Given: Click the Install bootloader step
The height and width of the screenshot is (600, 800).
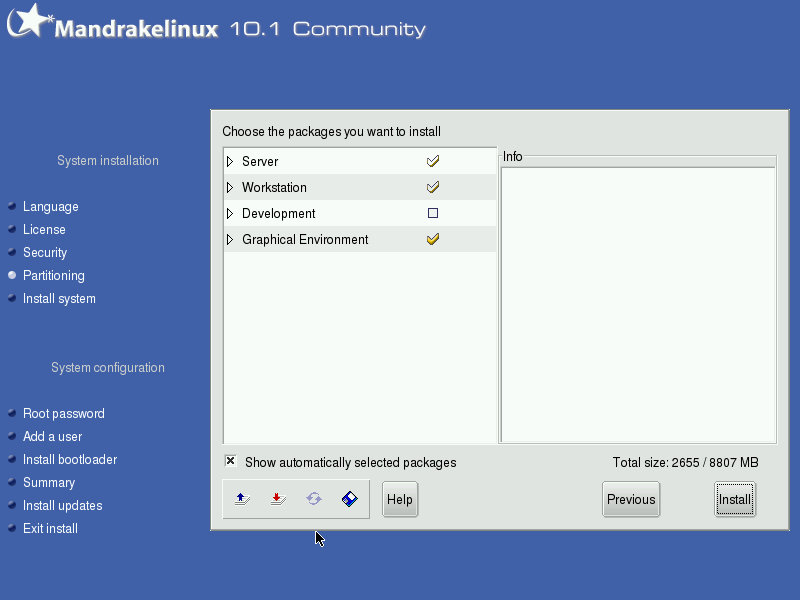Looking at the screenshot, I should click(70, 459).
